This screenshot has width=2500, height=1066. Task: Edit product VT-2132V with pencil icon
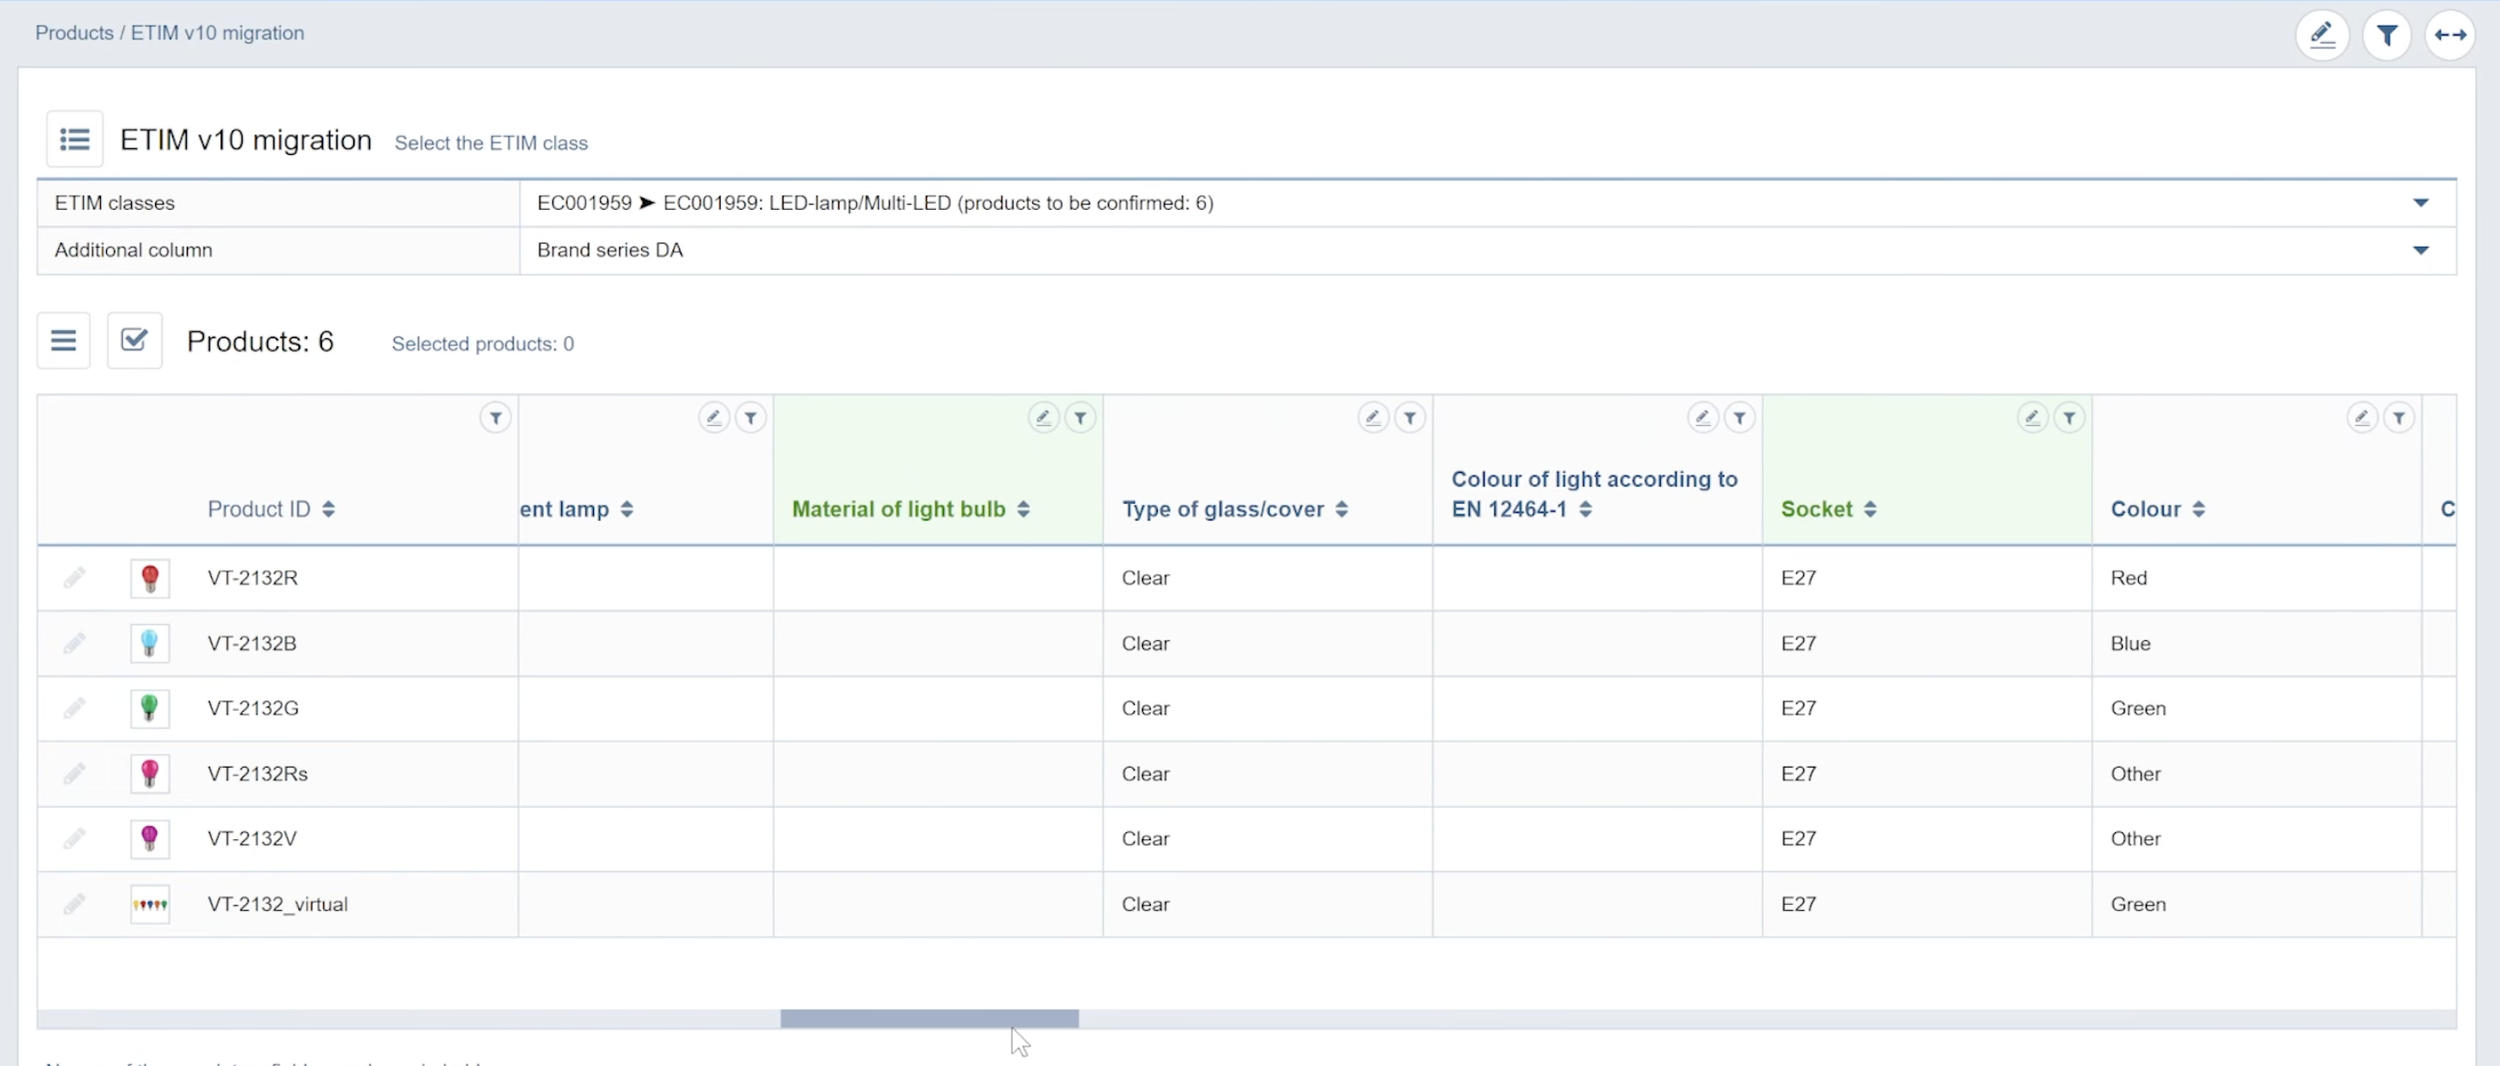pyautogui.click(x=74, y=838)
